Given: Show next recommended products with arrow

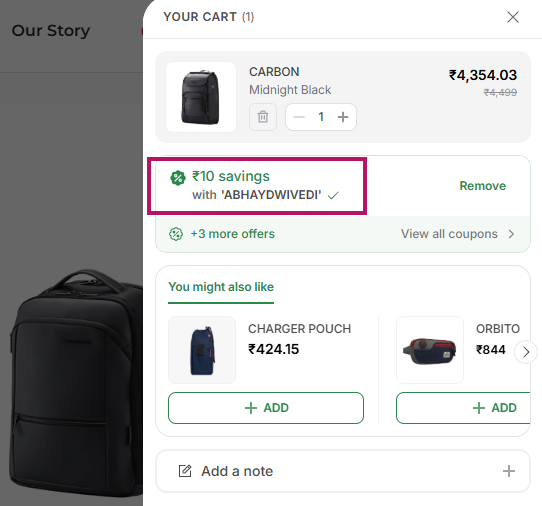Looking at the screenshot, I should (526, 352).
